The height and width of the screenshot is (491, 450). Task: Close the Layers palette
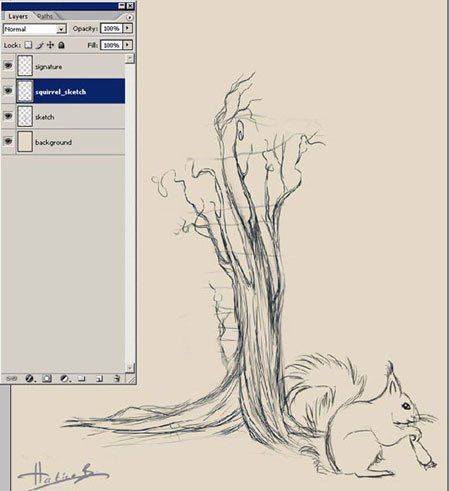pos(130,6)
